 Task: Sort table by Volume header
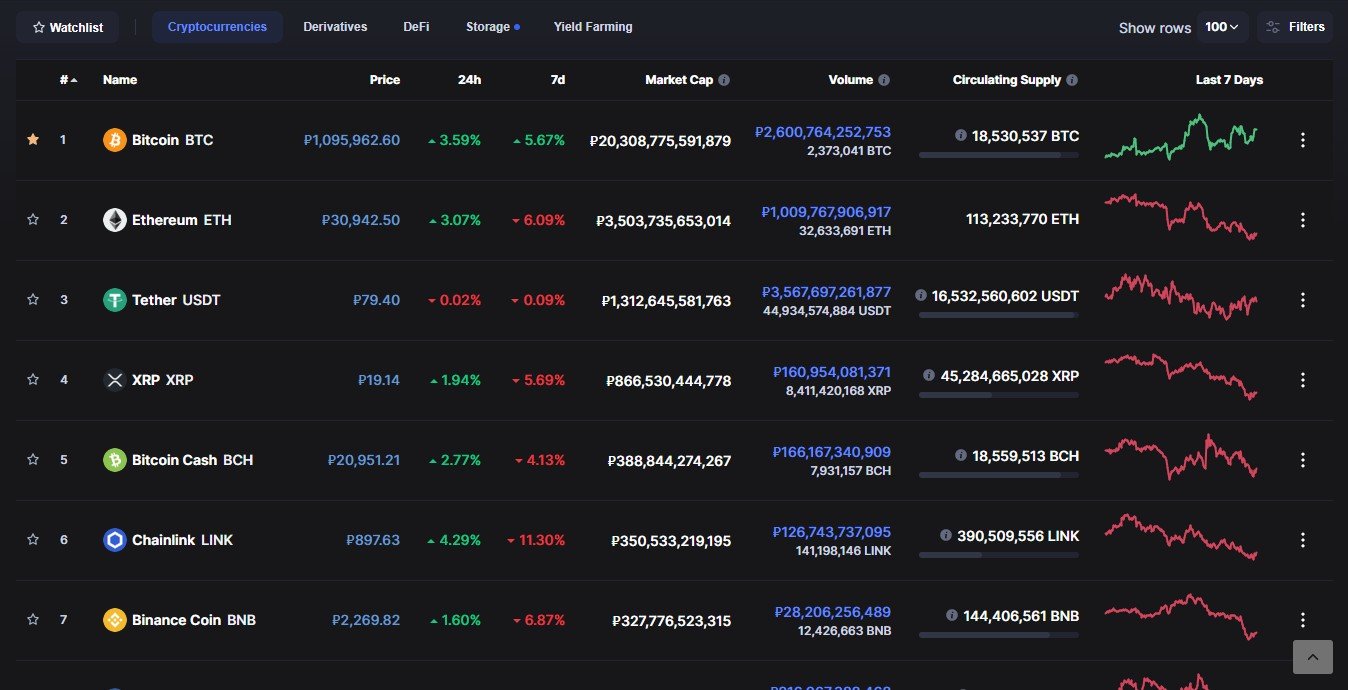click(x=851, y=80)
